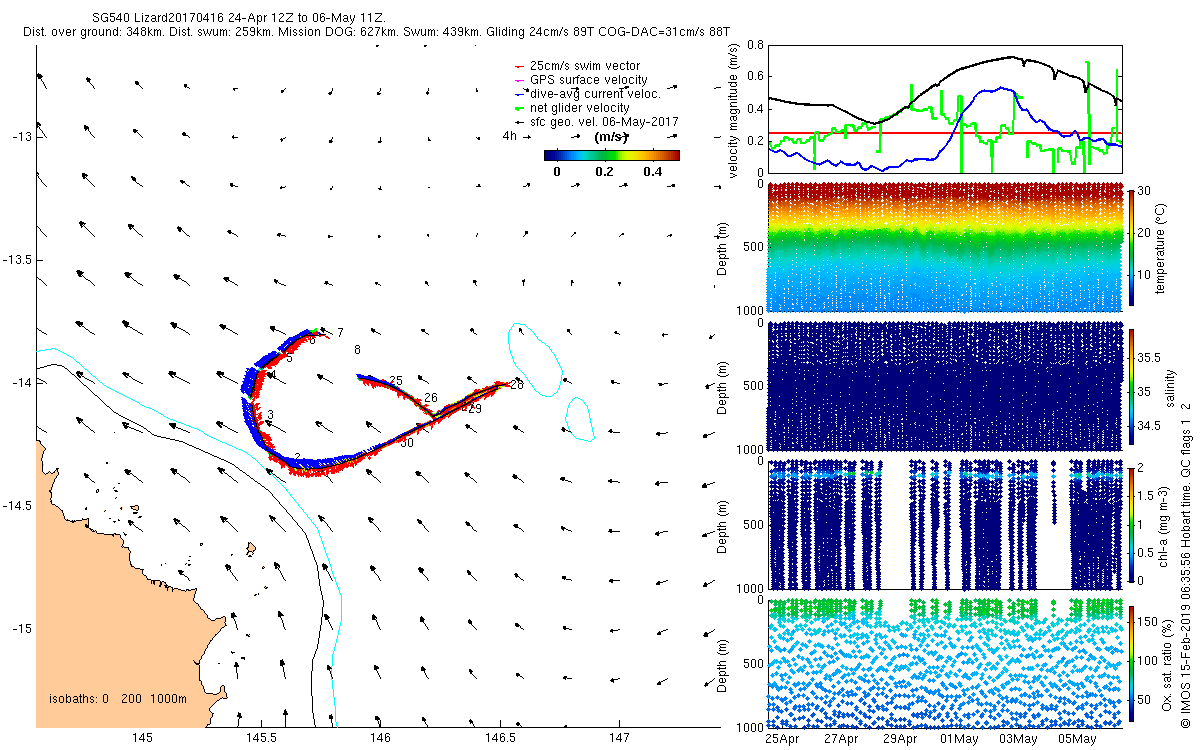Click the Ox. sat. ratio colorbar
The width and height of the screenshot is (1200, 750).
[1132, 662]
